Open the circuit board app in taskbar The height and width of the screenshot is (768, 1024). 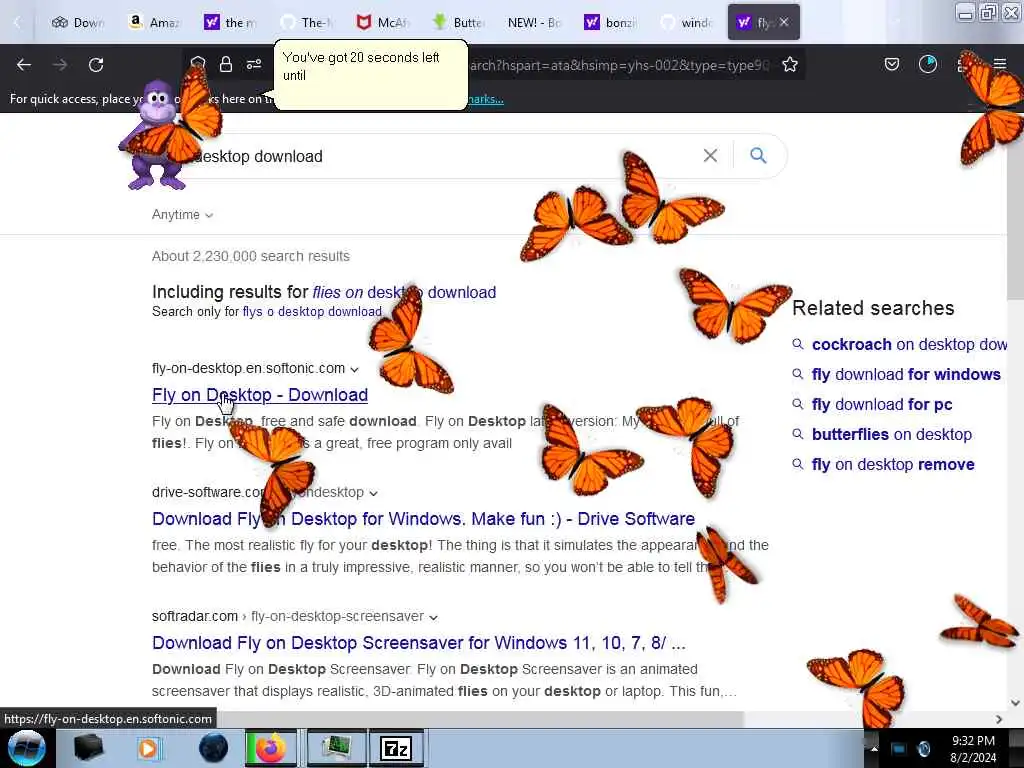tap(336, 748)
